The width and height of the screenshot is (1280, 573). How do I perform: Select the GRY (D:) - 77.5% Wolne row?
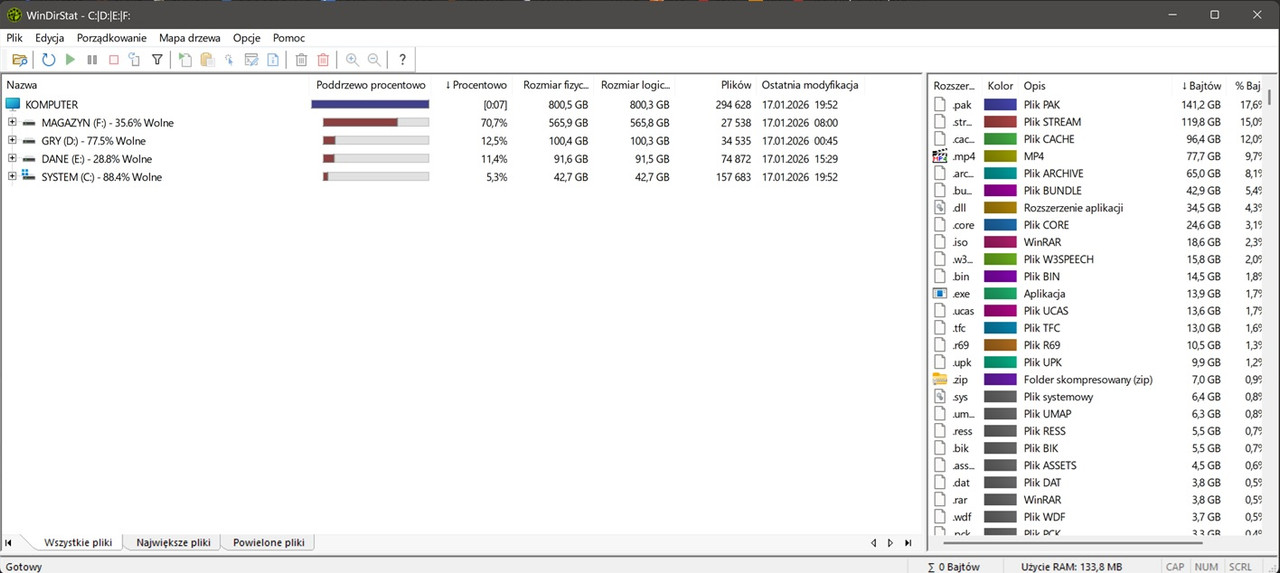point(461,140)
